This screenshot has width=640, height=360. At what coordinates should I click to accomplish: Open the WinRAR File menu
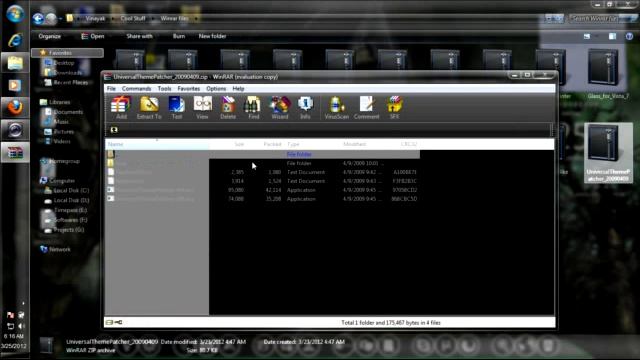click(x=111, y=89)
